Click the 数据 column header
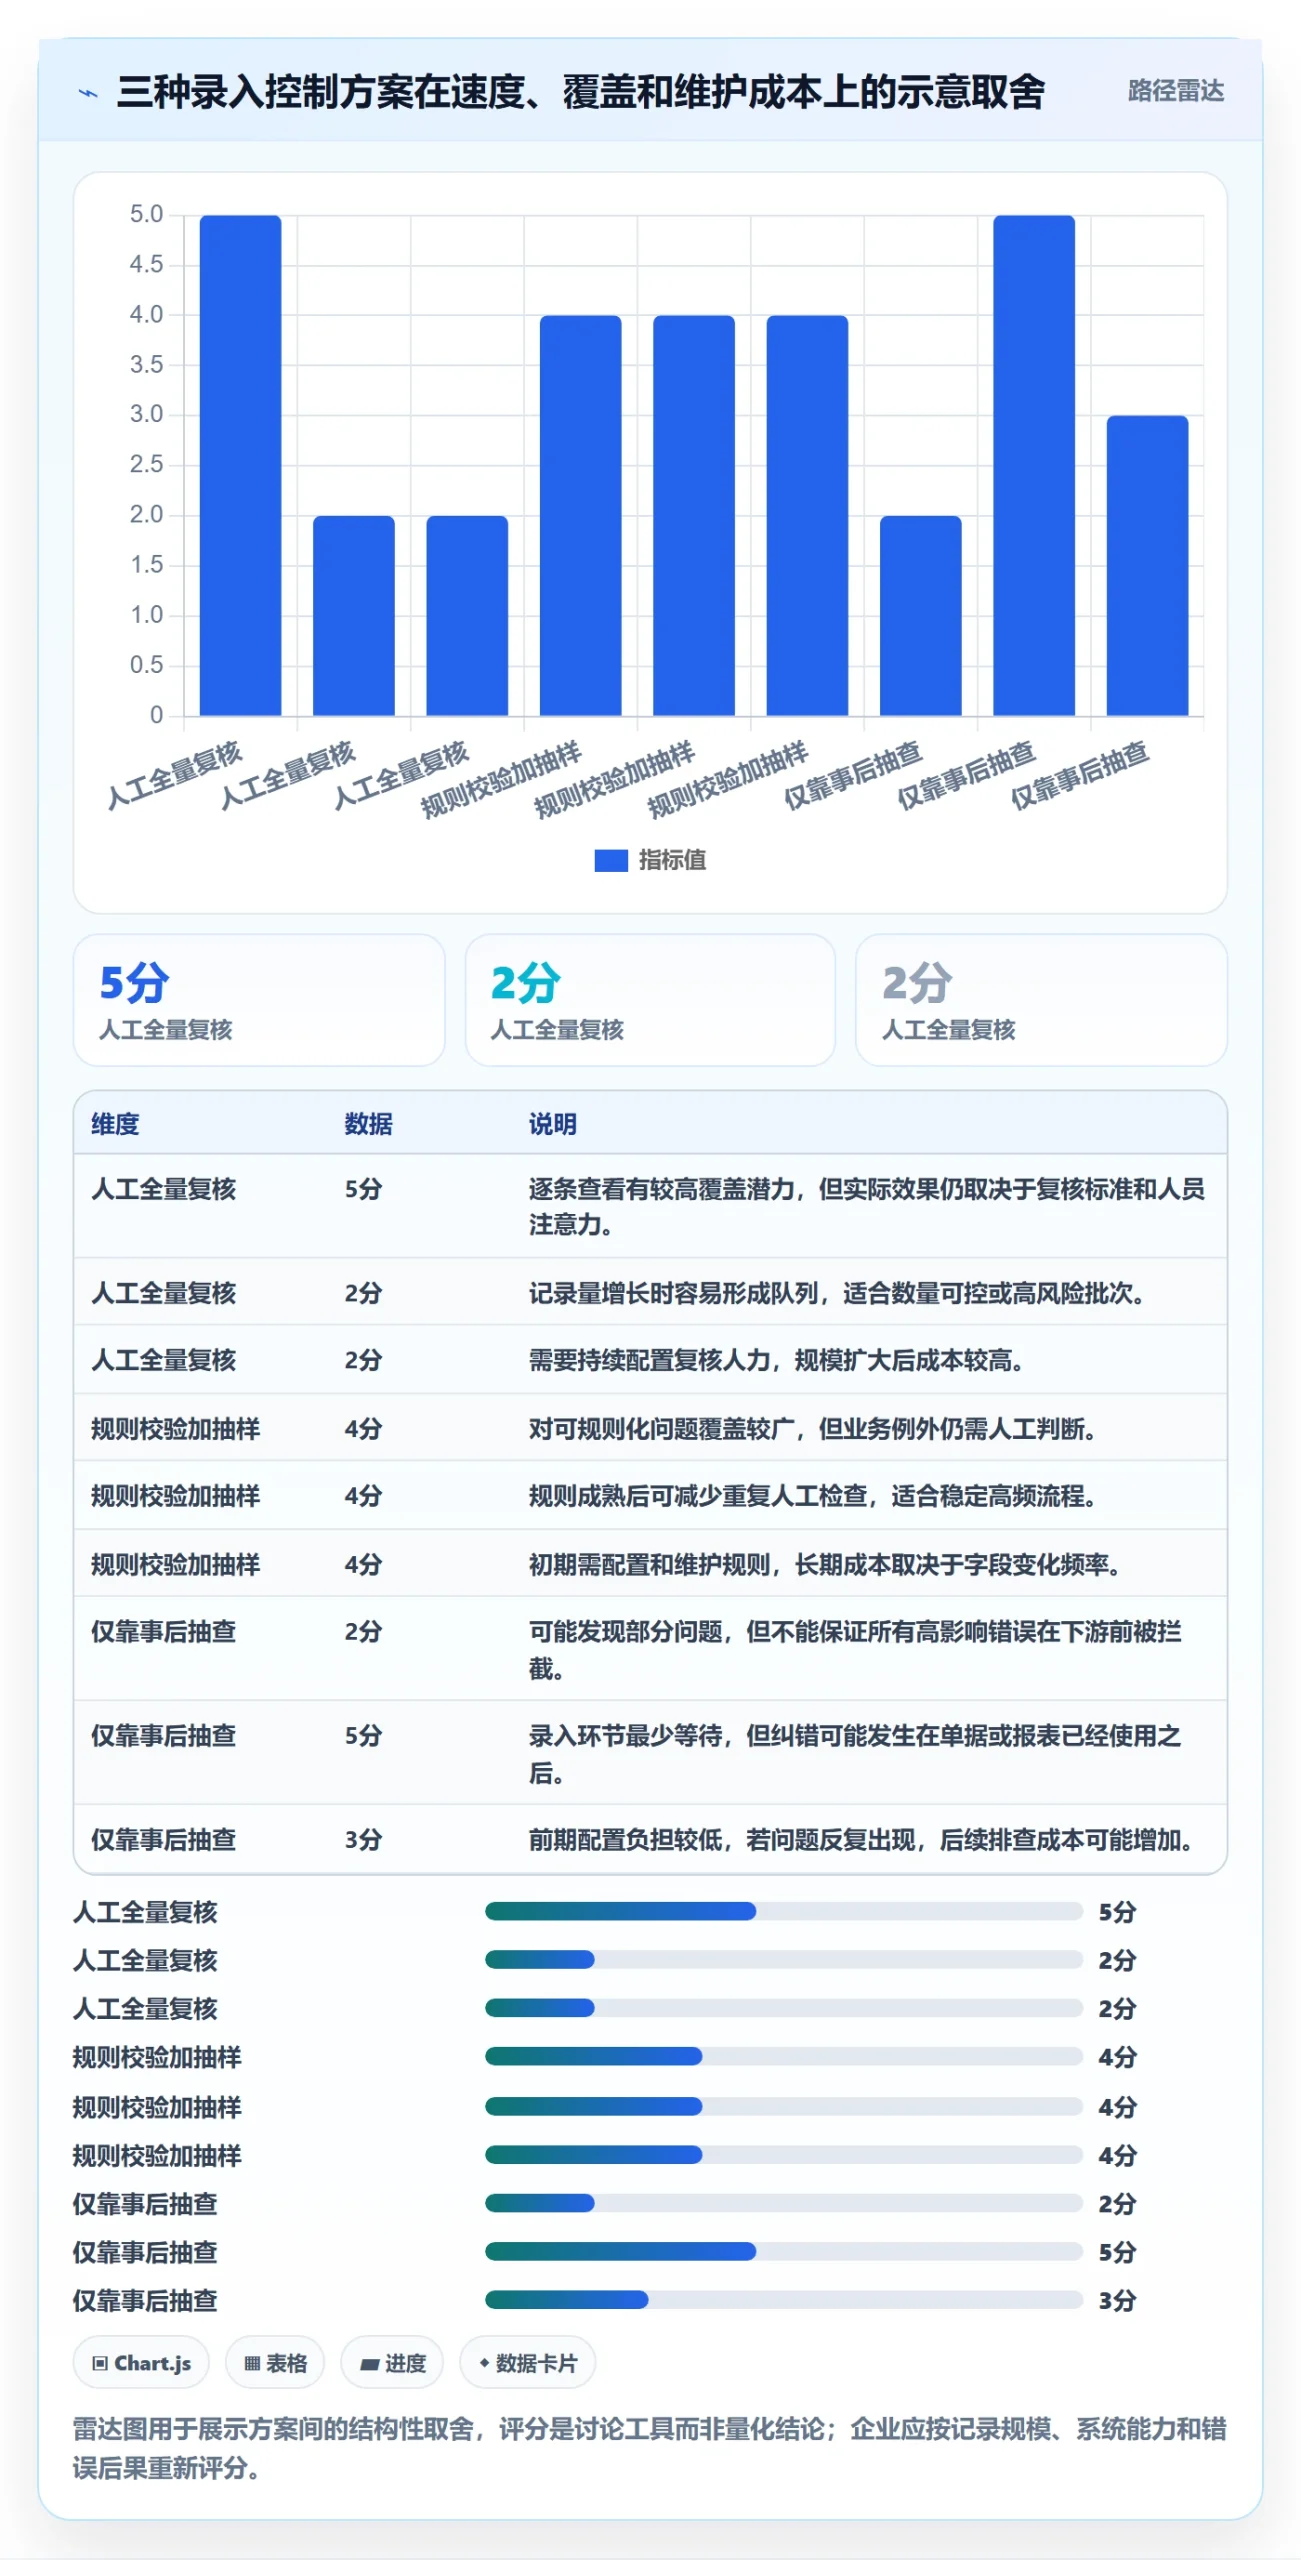 368,1124
